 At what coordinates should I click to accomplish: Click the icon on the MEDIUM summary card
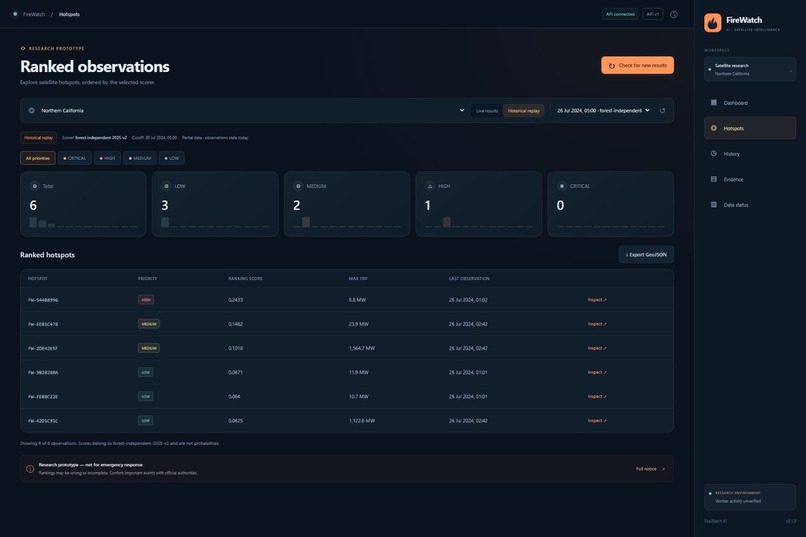(x=298, y=186)
